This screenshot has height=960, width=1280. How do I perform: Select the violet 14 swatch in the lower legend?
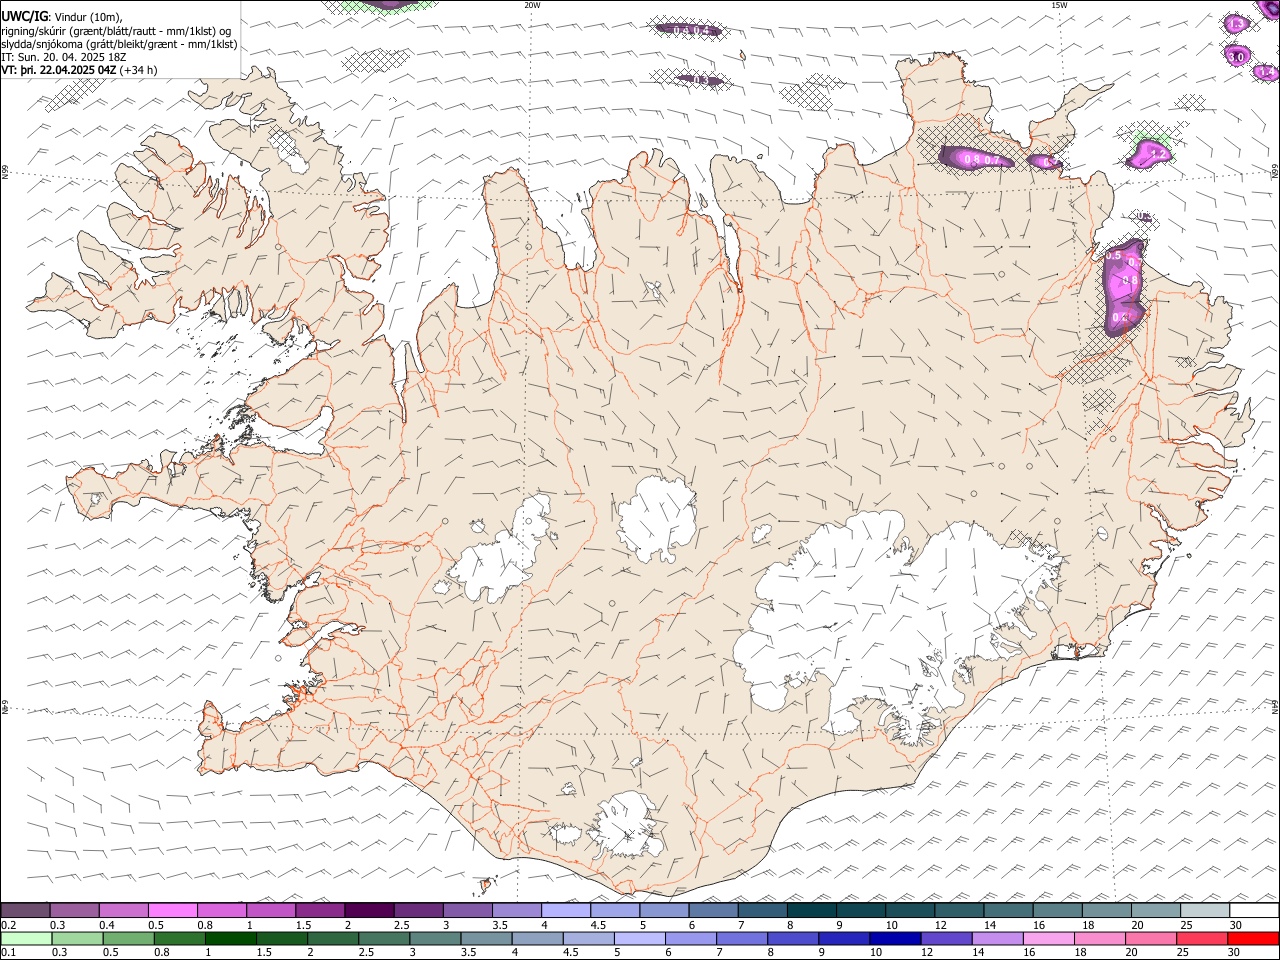click(x=998, y=938)
